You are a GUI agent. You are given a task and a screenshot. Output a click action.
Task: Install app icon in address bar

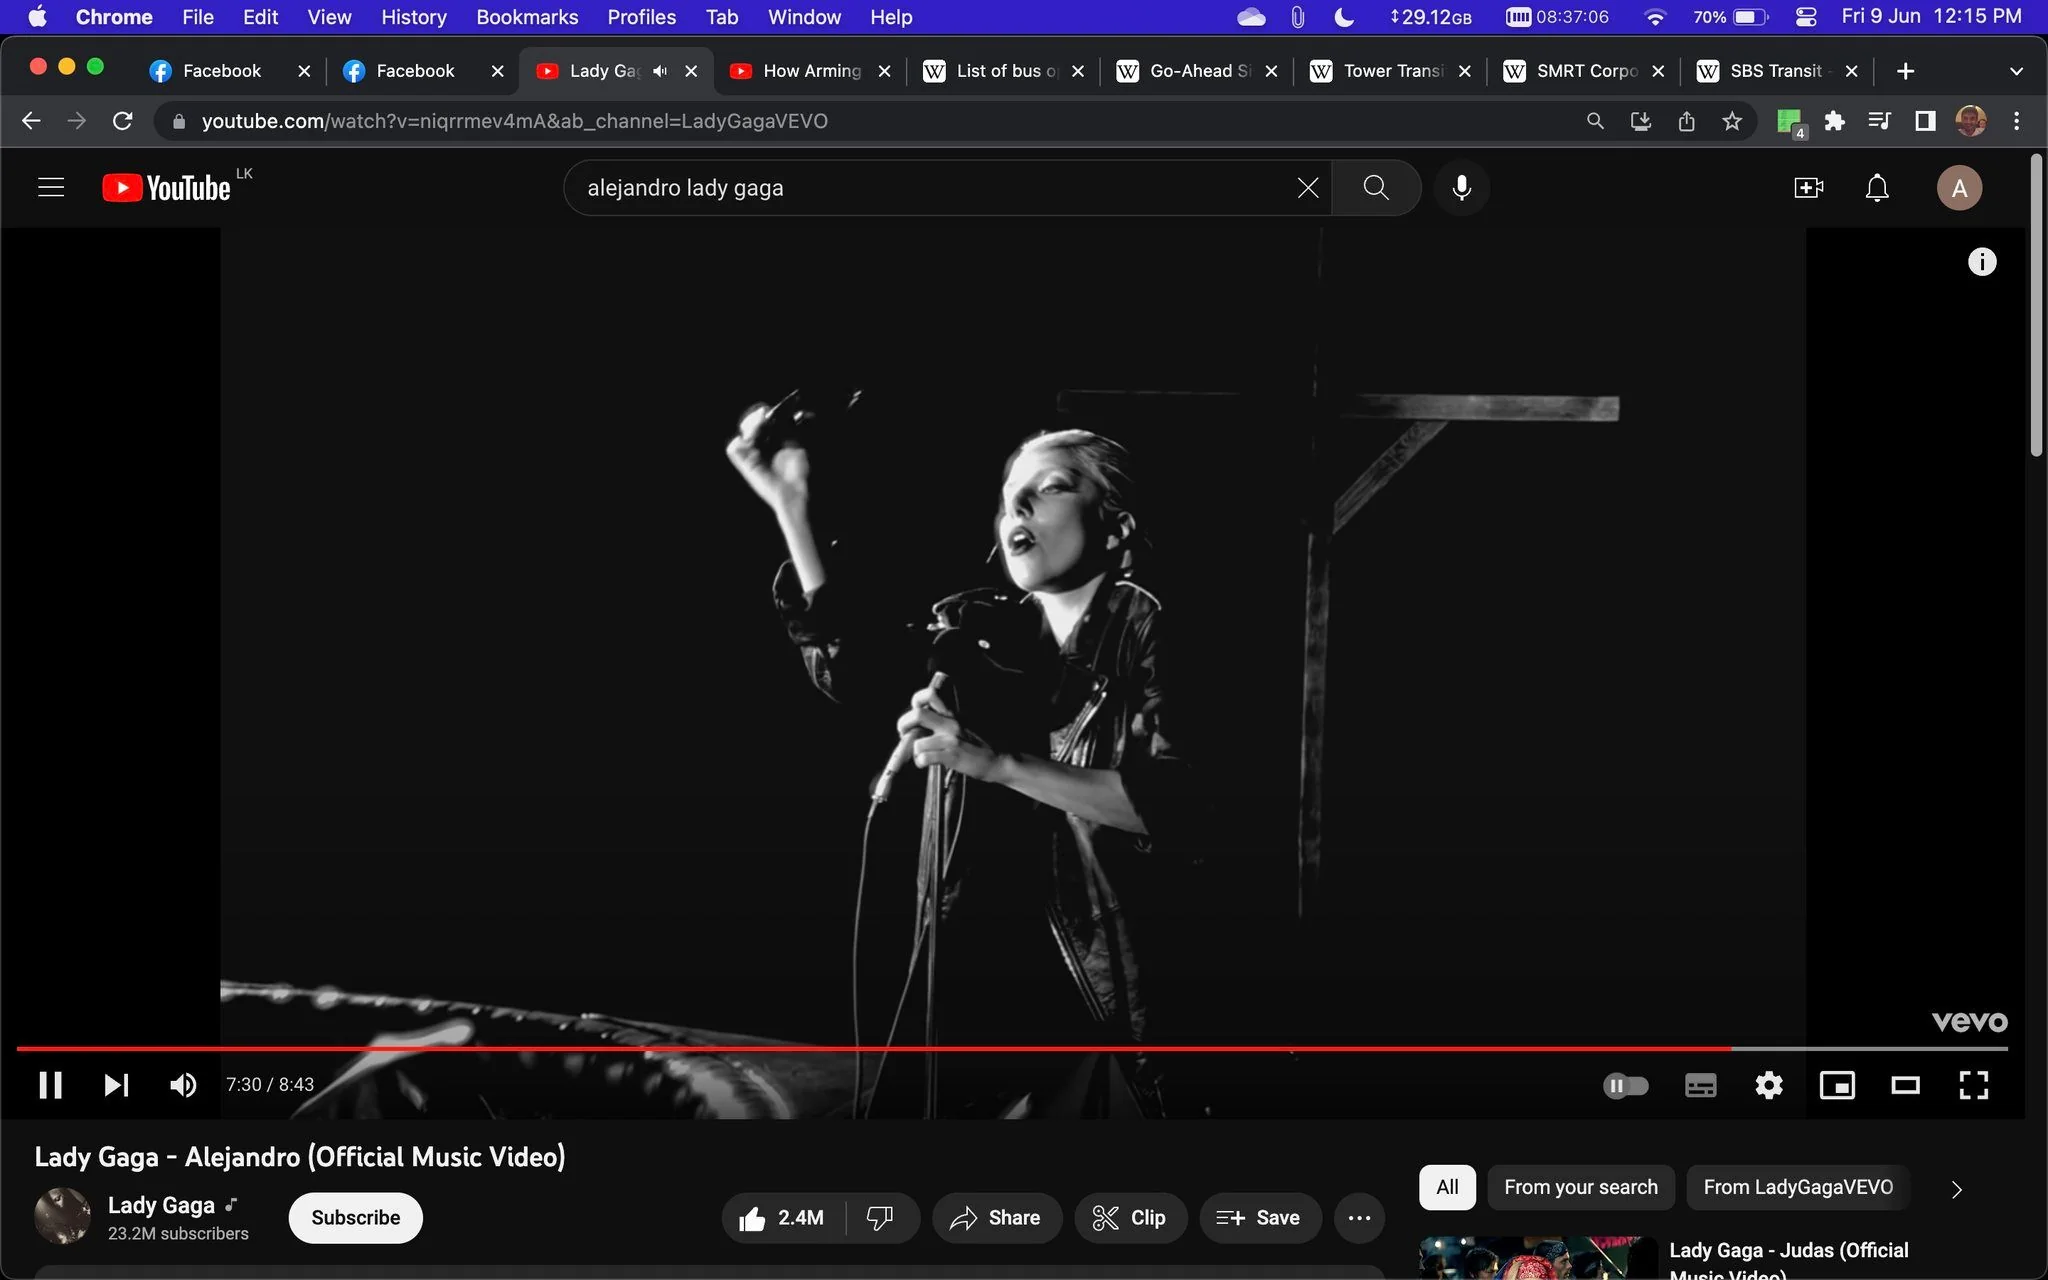click(x=1641, y=121)
